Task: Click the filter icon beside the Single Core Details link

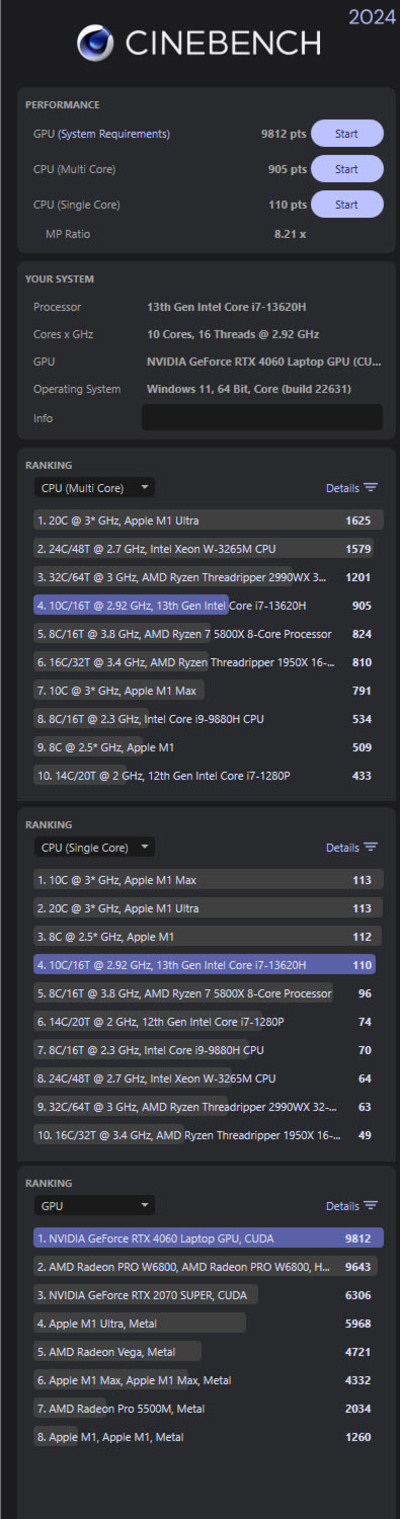Action: click(371, 847)
